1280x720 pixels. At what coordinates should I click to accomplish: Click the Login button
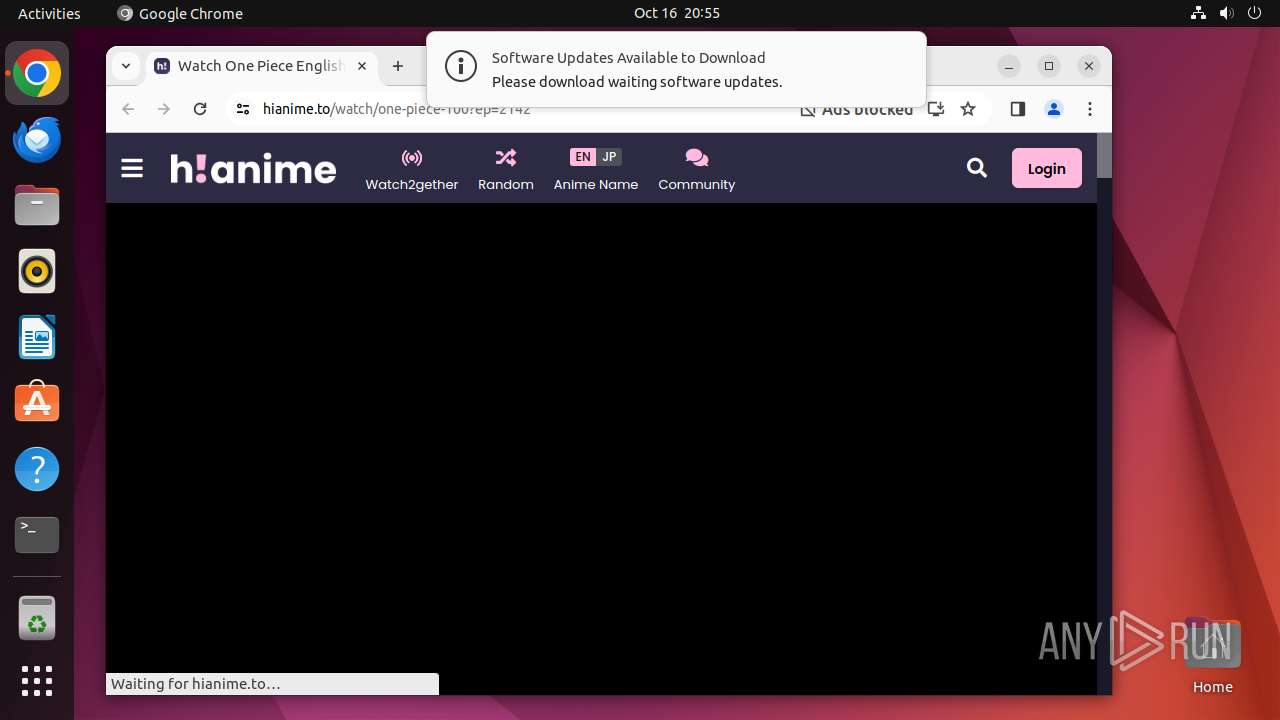(x=1047, y=168)
